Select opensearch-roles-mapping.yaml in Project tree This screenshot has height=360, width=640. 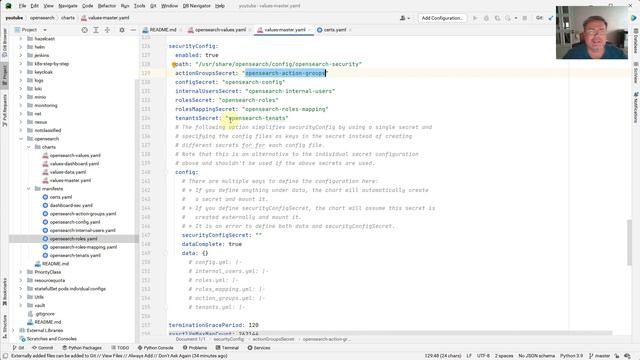(83, 247)
